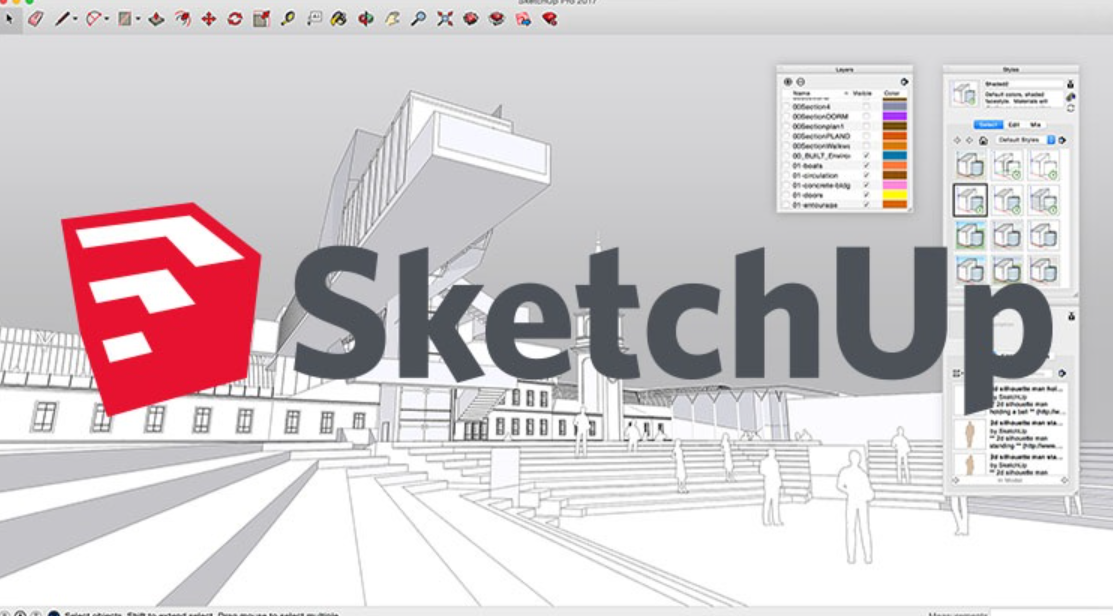Click the Layers panel title bar
The height and width of the screenshot is (616, 1113).
click(x=845, y=70)
